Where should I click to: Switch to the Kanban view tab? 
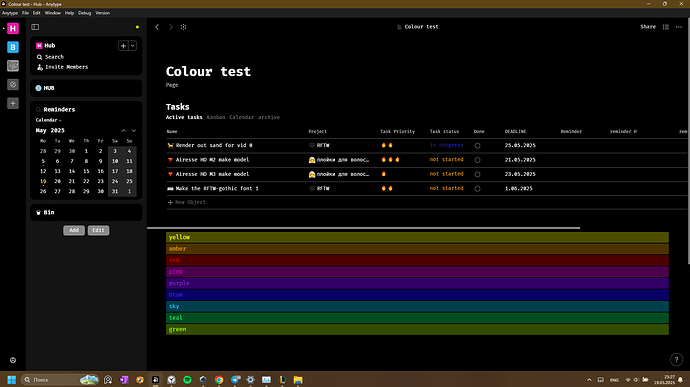point(216,118)
